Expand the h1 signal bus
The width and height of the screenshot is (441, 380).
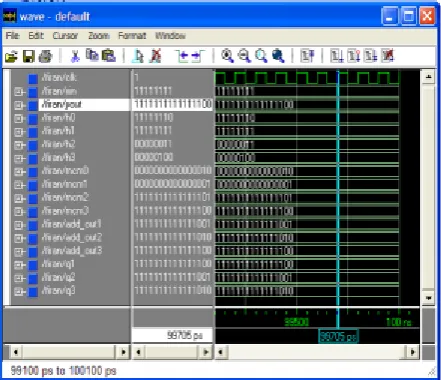click(19, 132)
